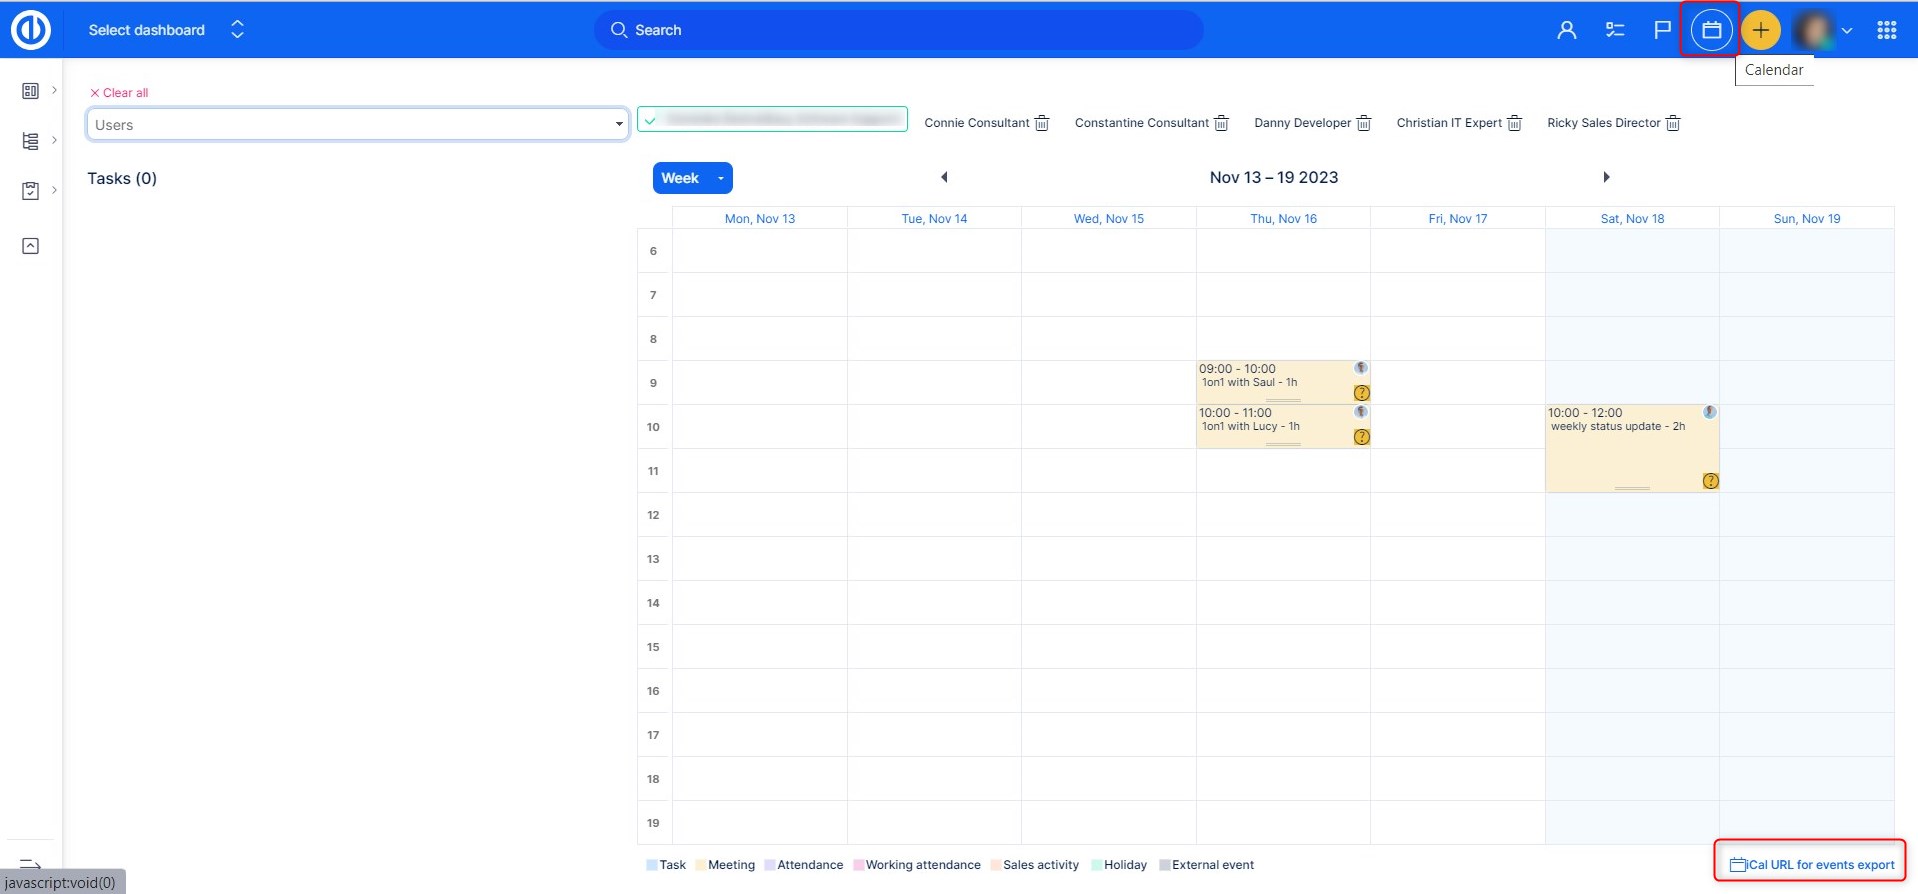Delete Danny Developer from calendar users
This screenshot has width=1918, height=894.
pos(1364,123)
